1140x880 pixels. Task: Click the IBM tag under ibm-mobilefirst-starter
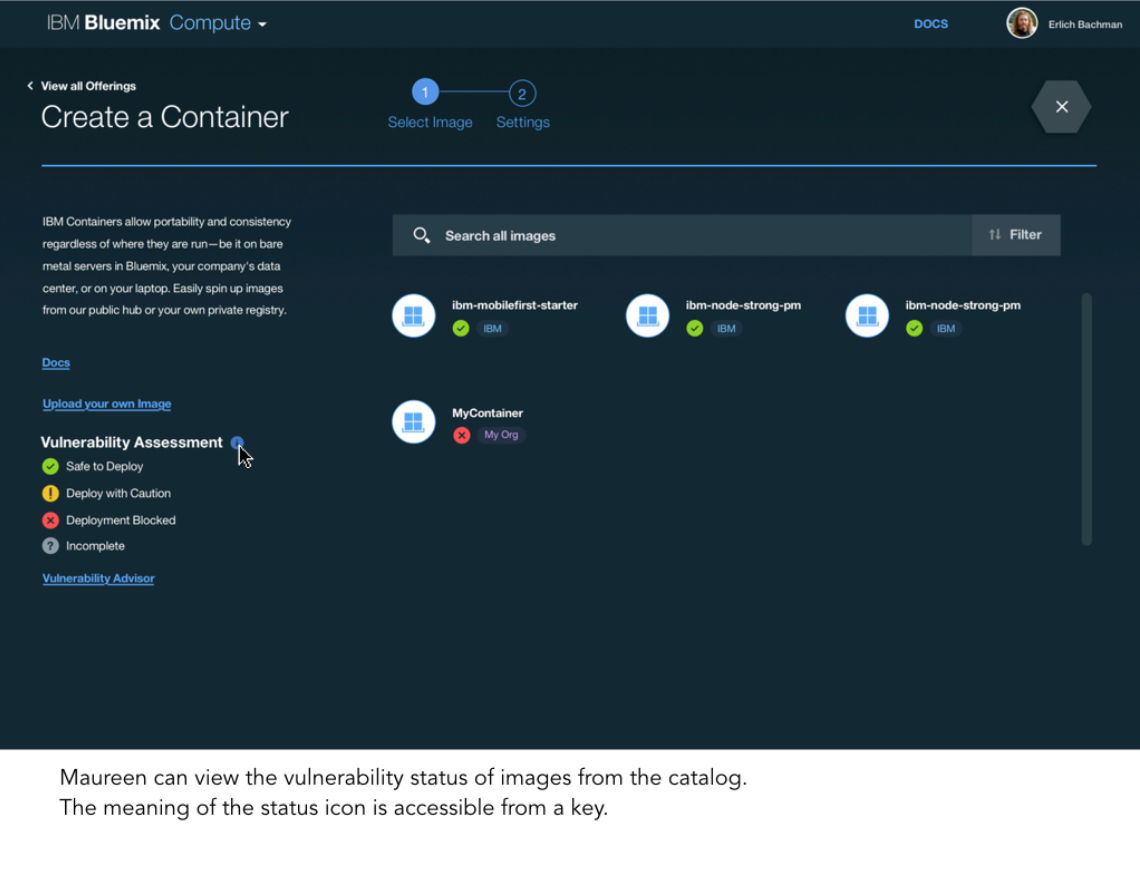point(493,329)
